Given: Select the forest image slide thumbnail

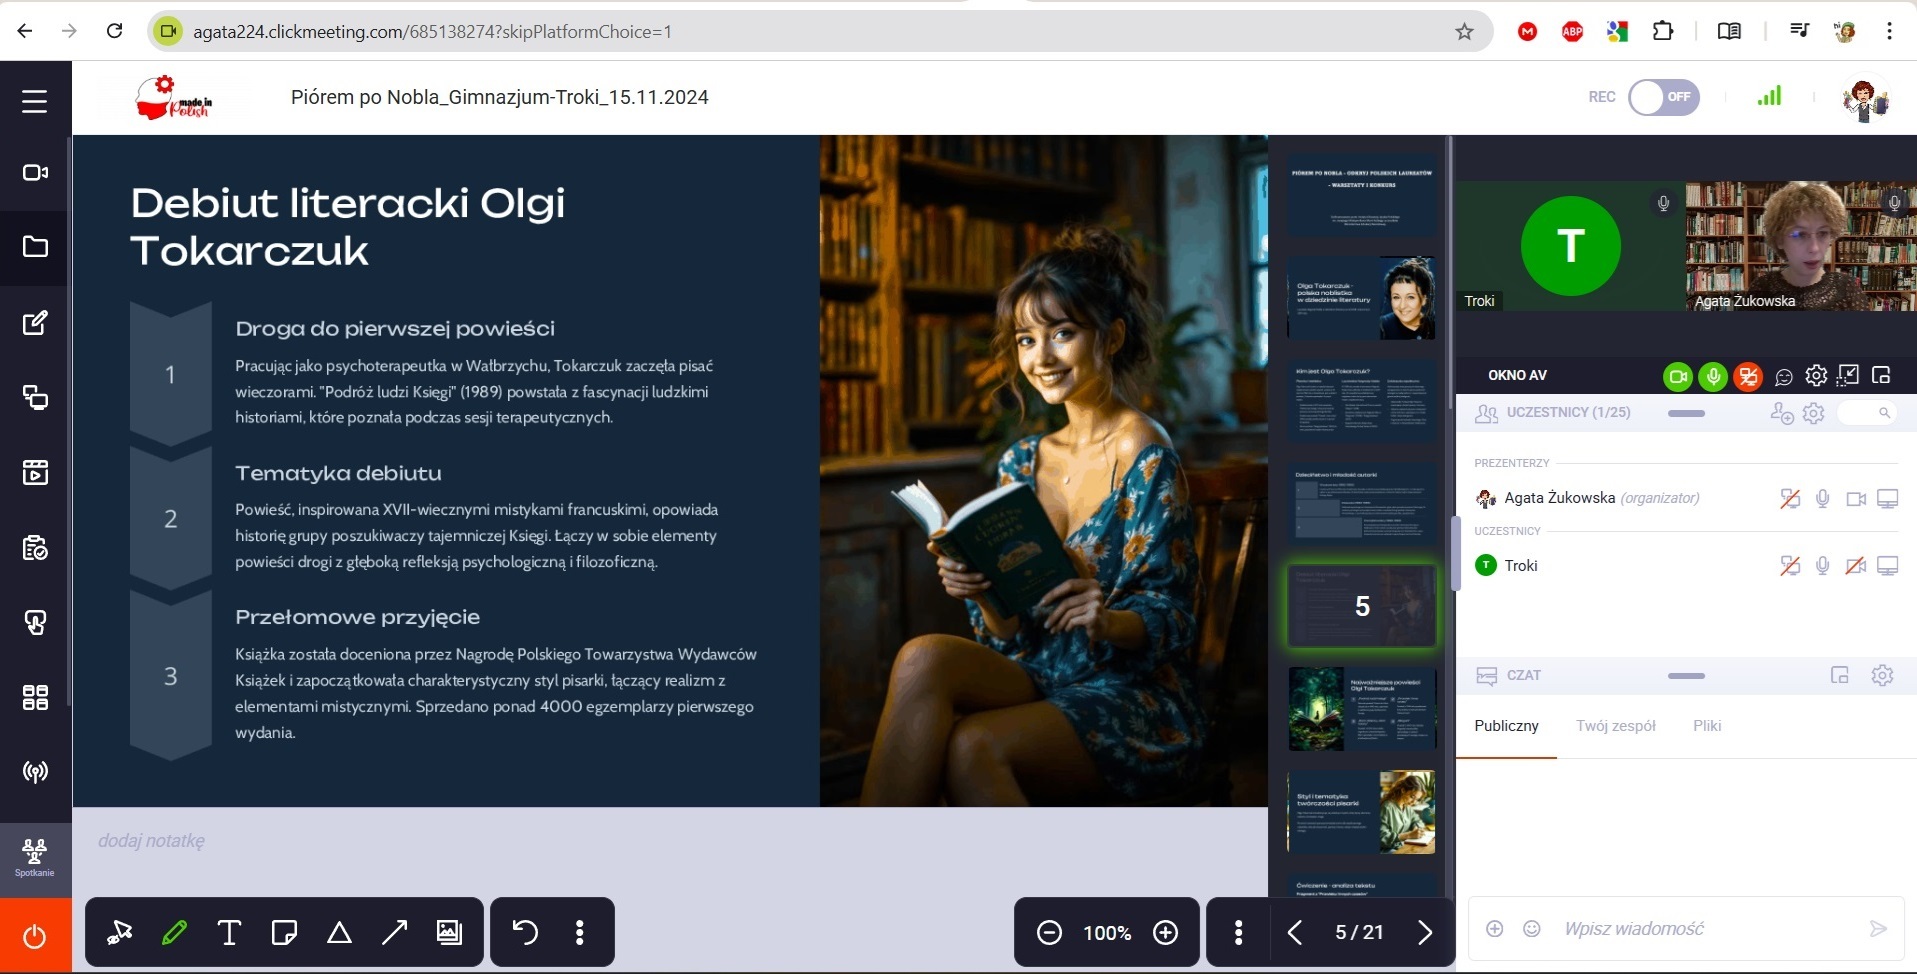Looking at the screenshot, I should [1361, 709].
